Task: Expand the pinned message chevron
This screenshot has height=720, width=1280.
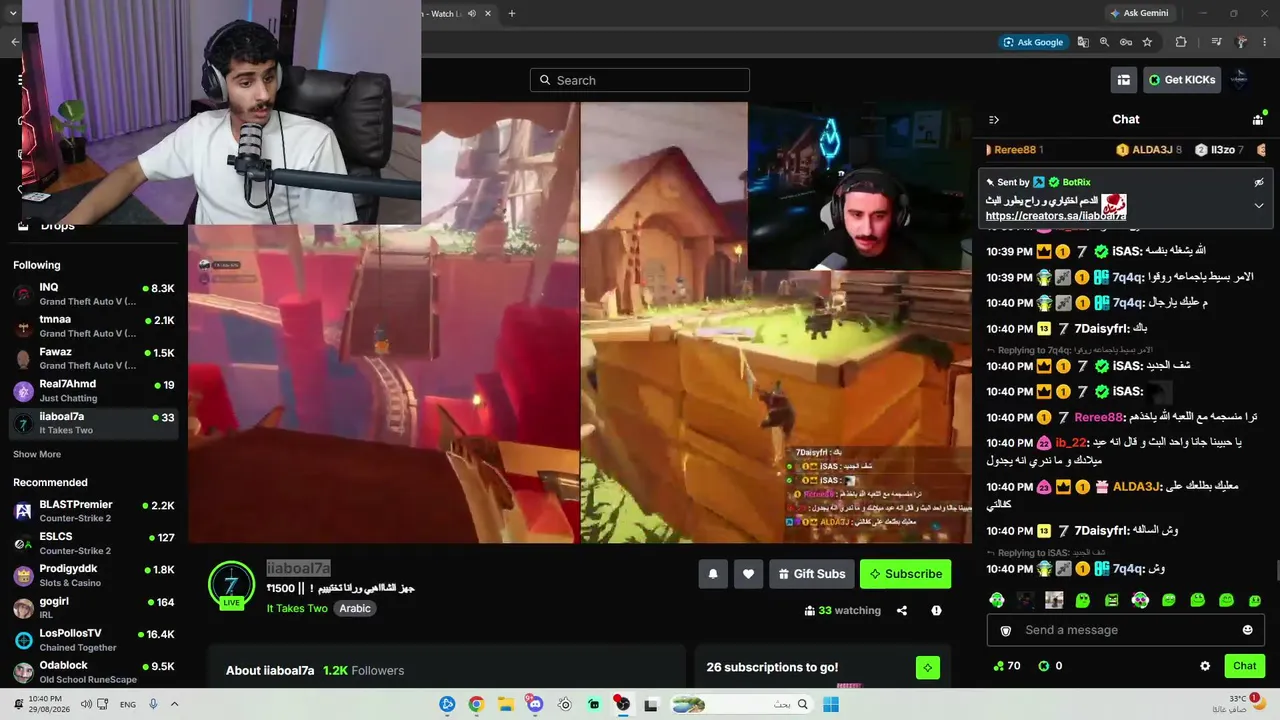Action: (1259, 206)
